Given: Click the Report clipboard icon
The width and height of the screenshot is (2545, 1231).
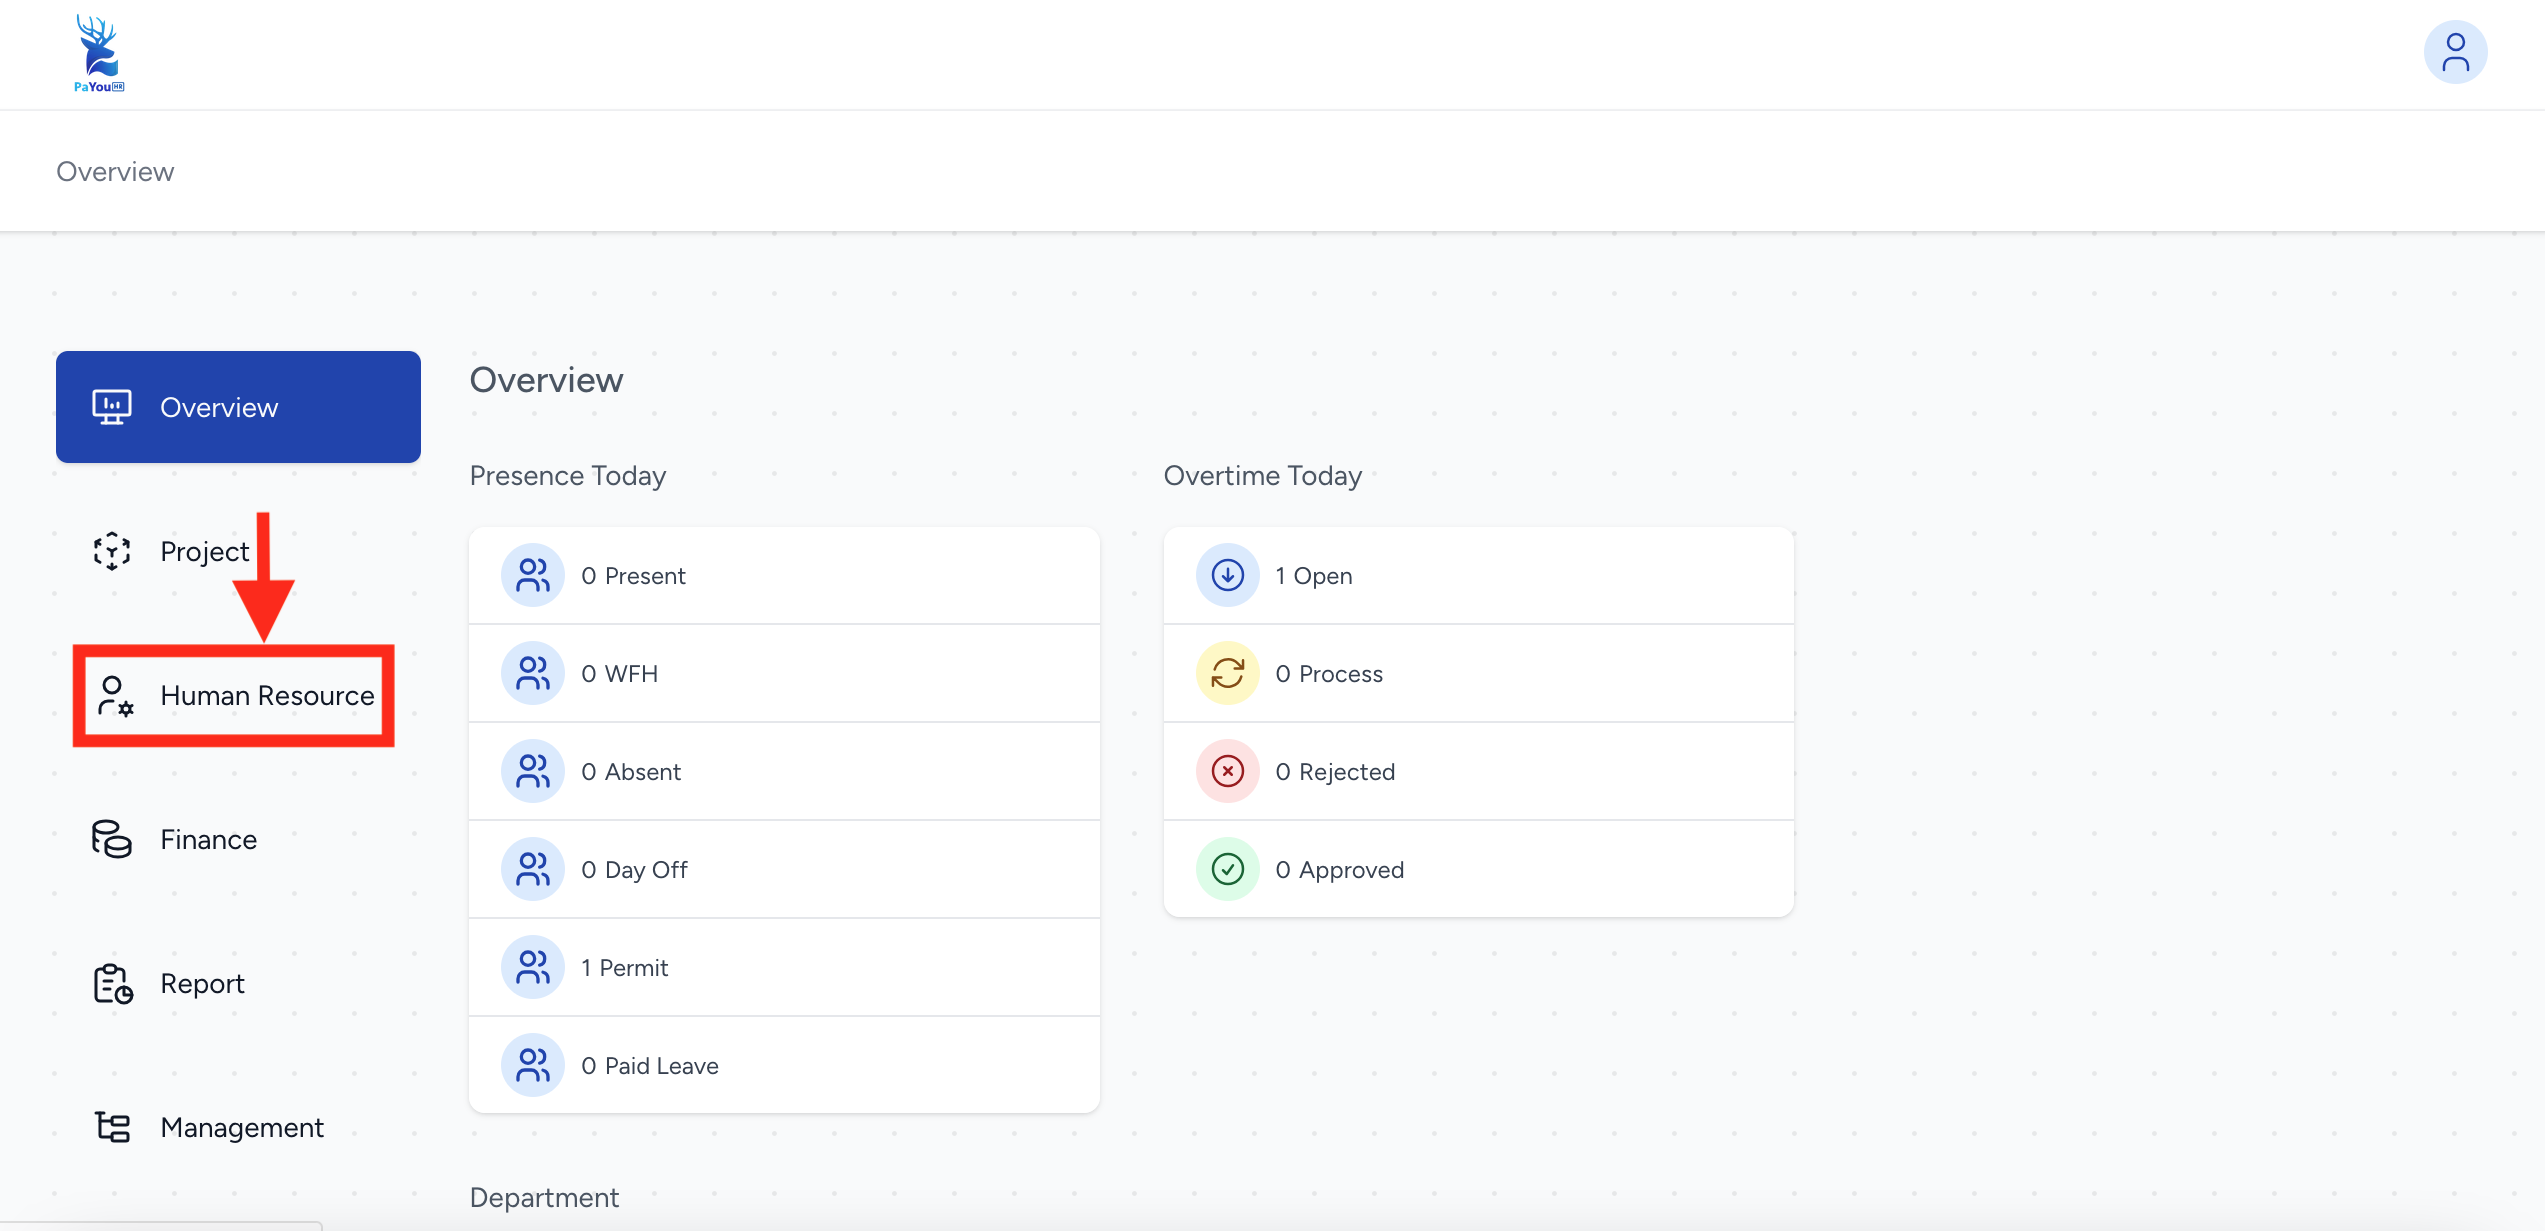Looking at the screenshot, I should (113, 984).
